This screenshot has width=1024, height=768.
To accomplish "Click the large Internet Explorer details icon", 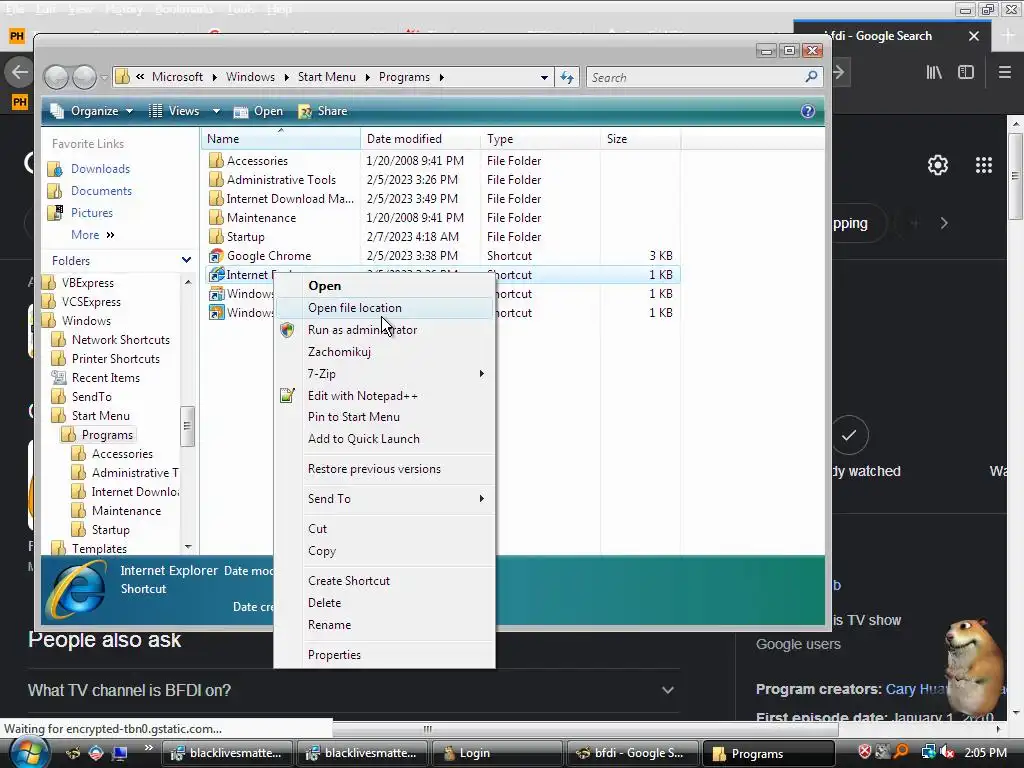I will click(x=79, y=589).
